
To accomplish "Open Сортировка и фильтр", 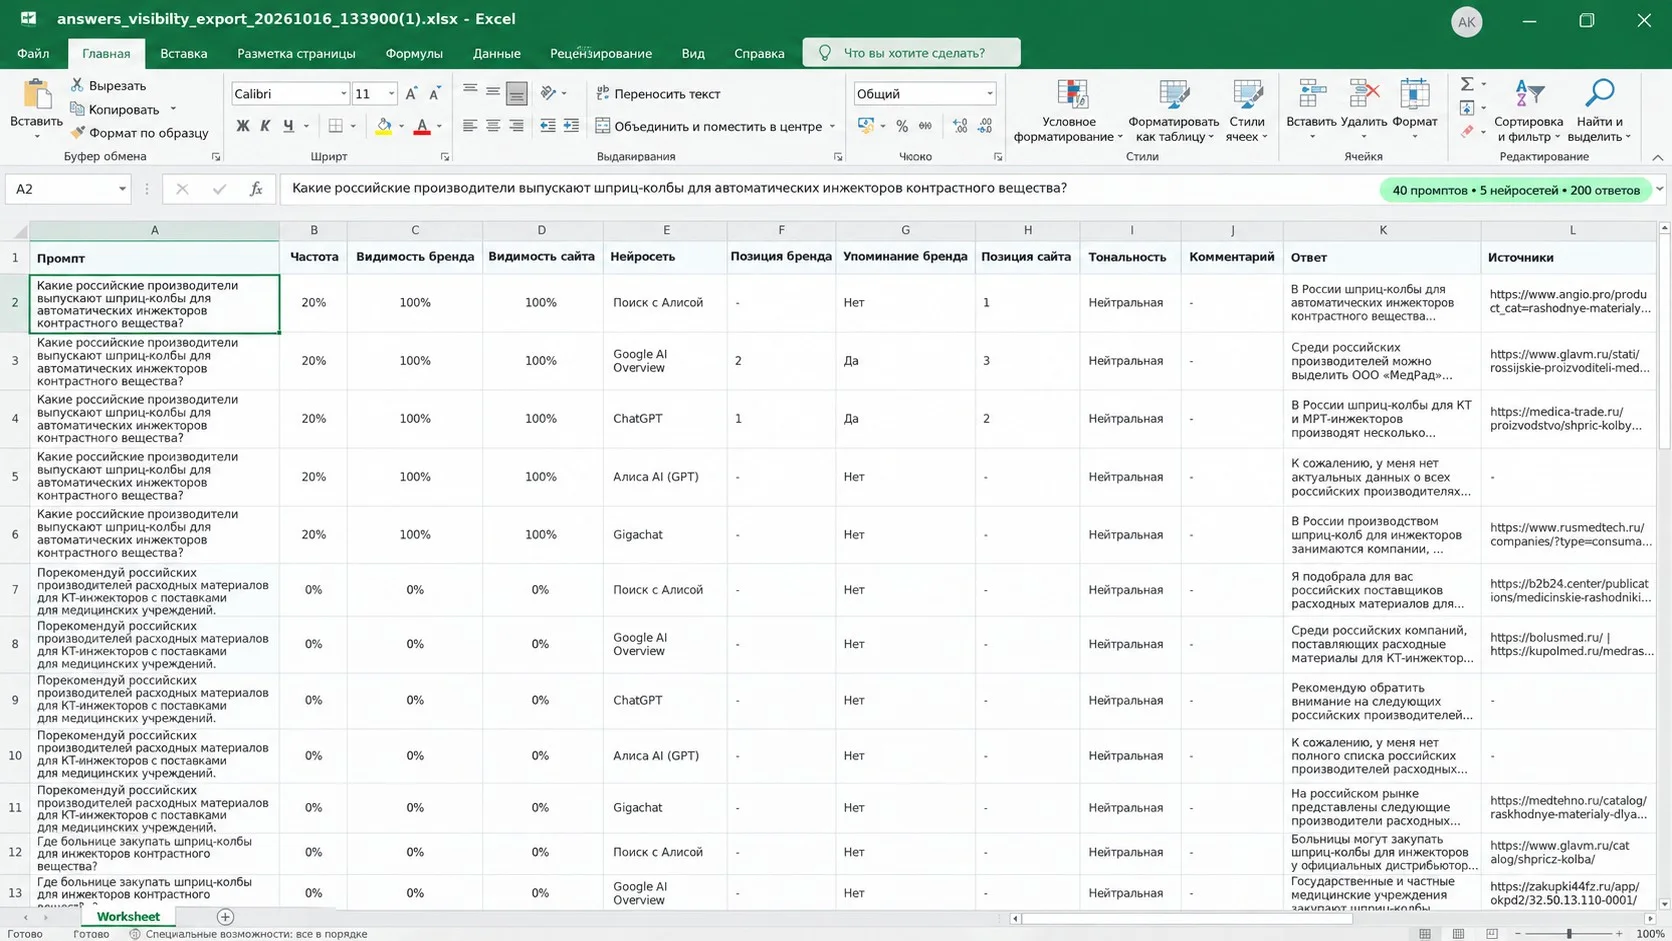I will tap(1528, 111).
